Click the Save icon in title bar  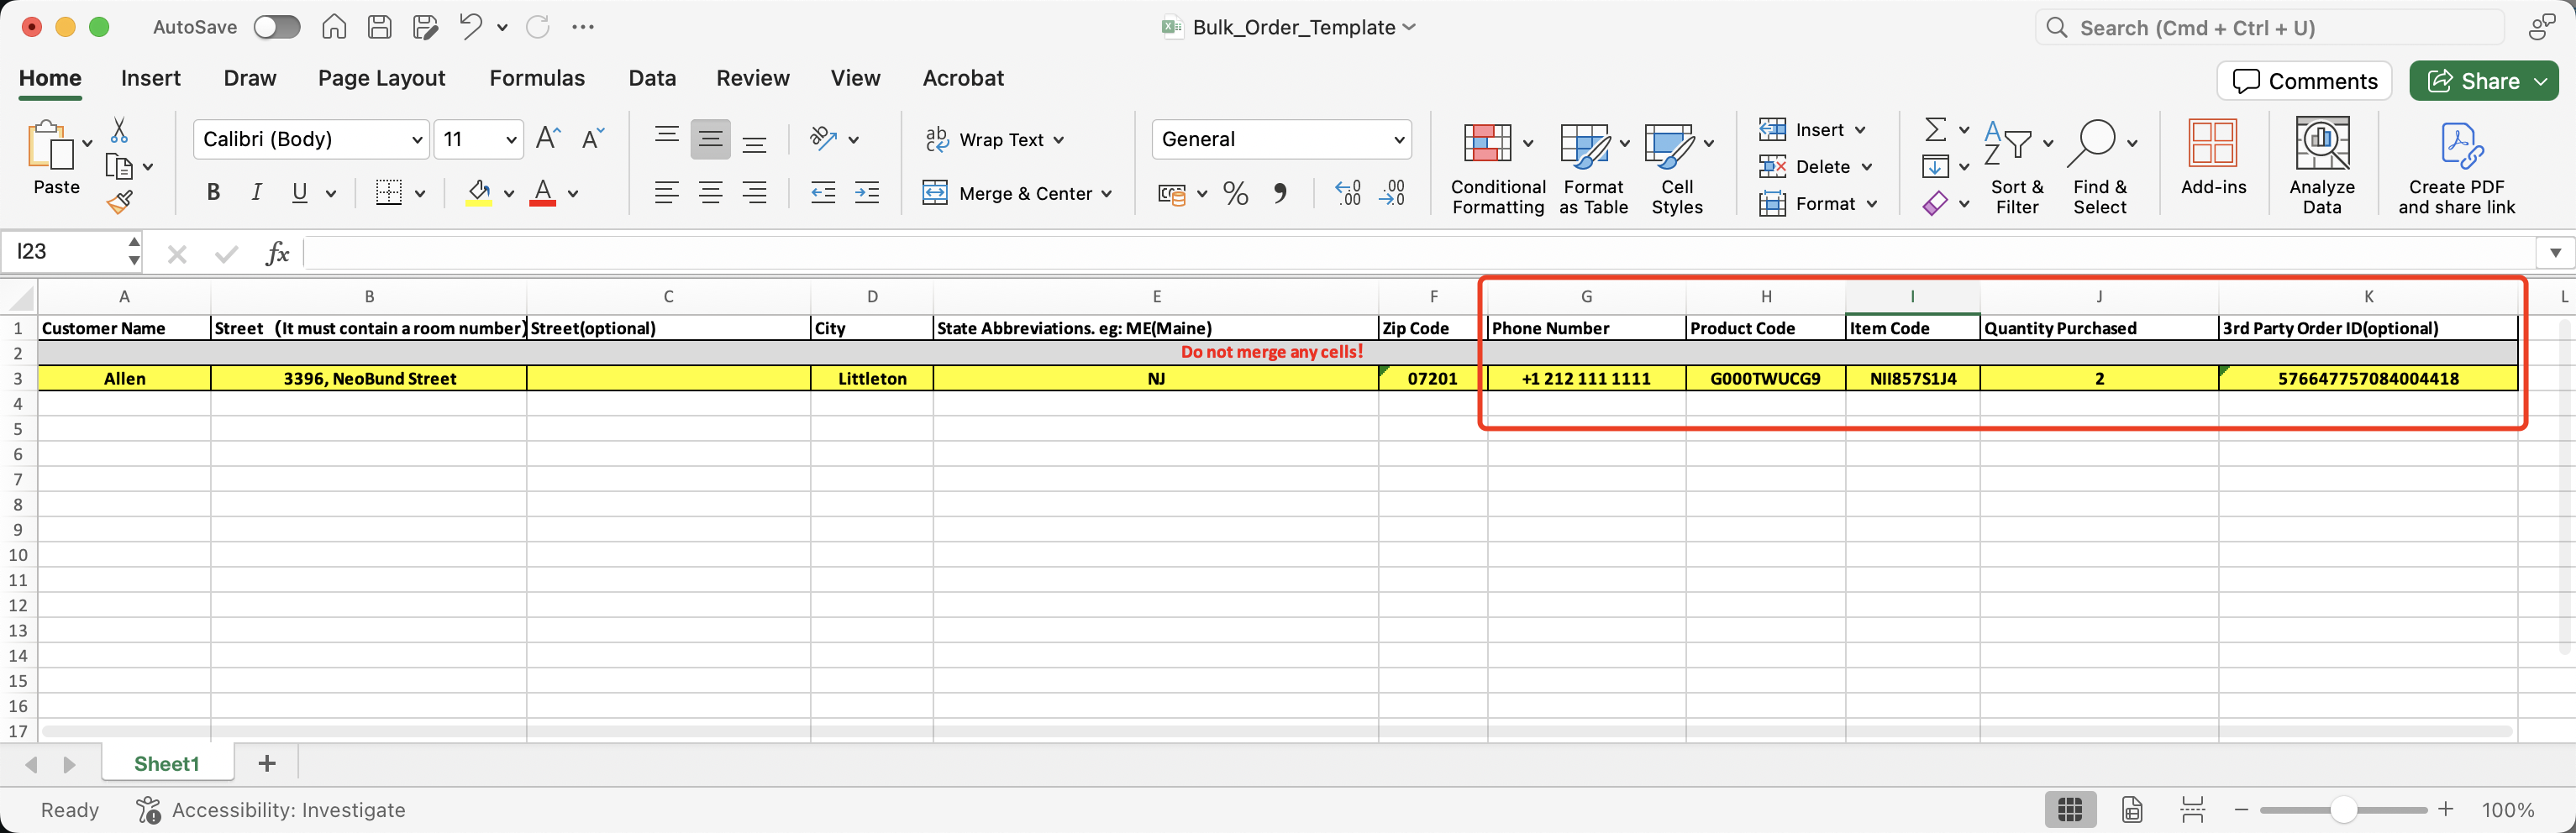tap(380, 27)
